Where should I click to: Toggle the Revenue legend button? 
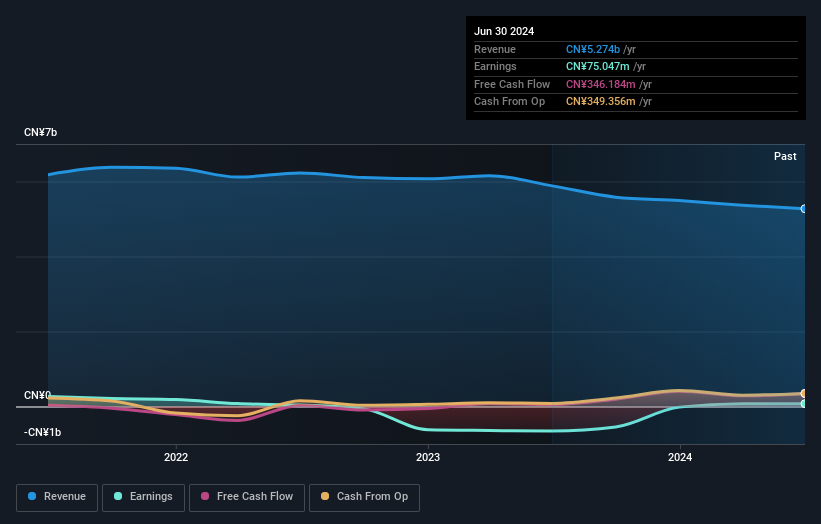(57, 497)
